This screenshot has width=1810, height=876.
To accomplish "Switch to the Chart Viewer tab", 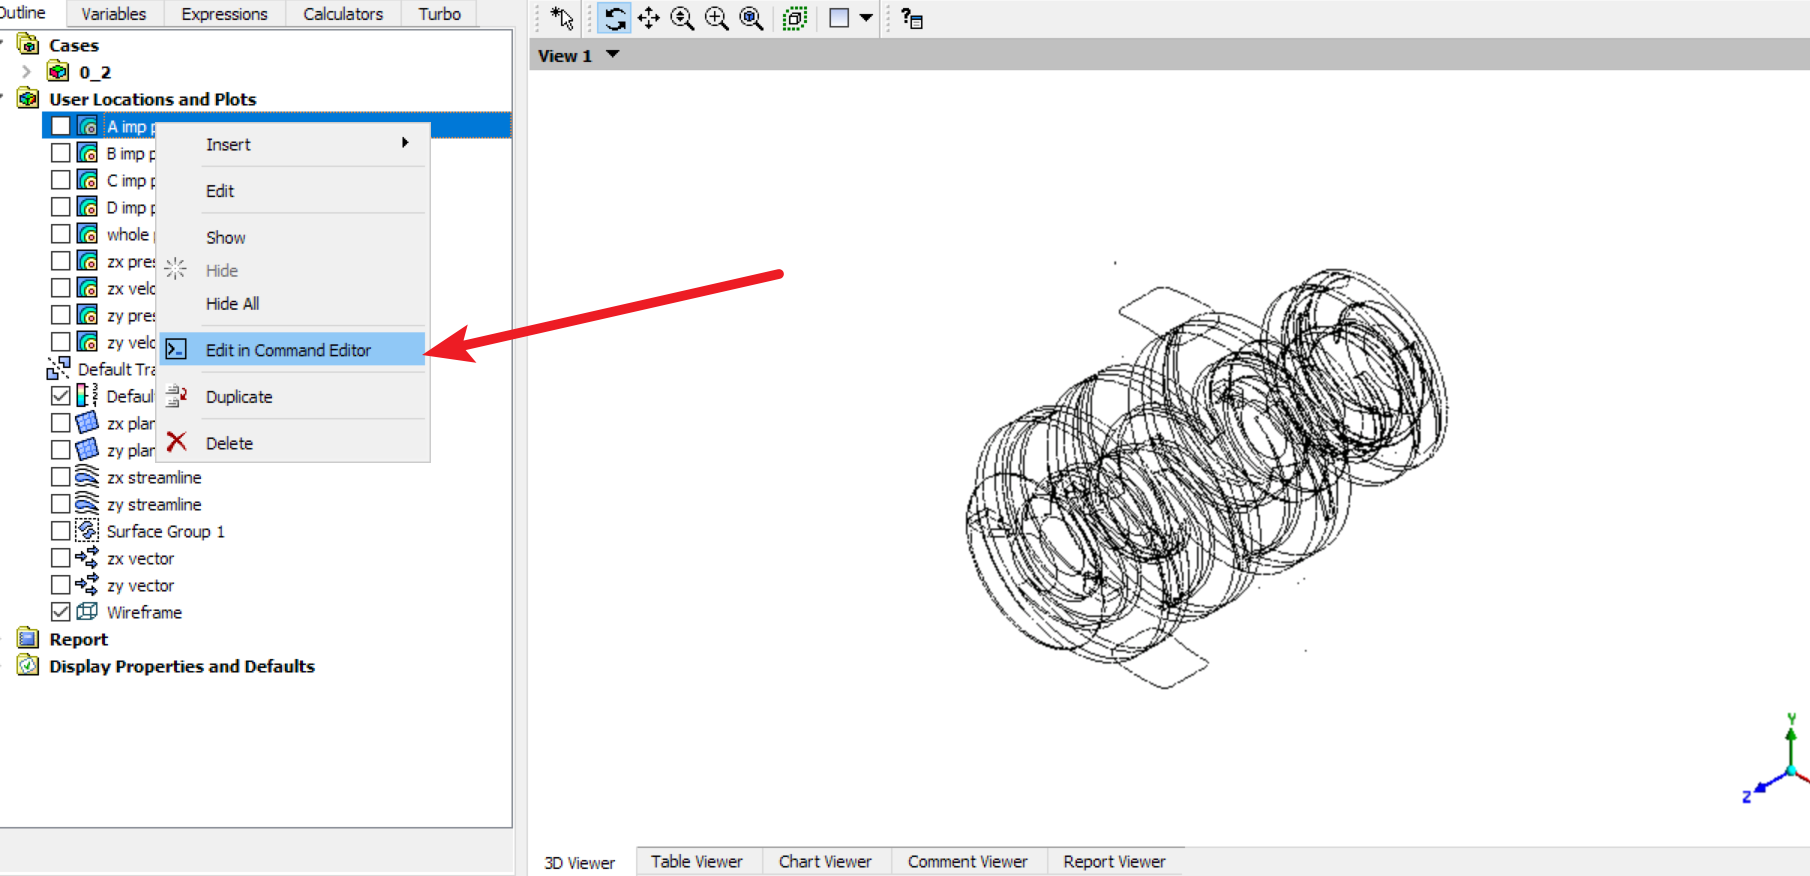I will [825, 861].
